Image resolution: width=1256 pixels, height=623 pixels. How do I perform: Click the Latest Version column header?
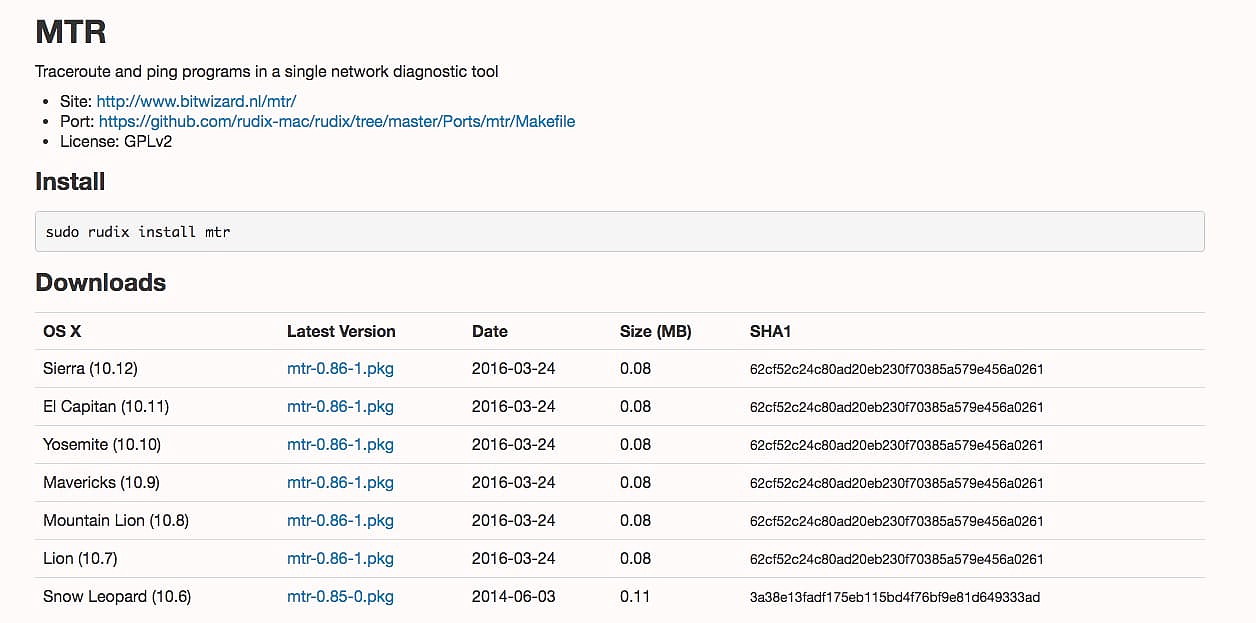click(341, 331)
